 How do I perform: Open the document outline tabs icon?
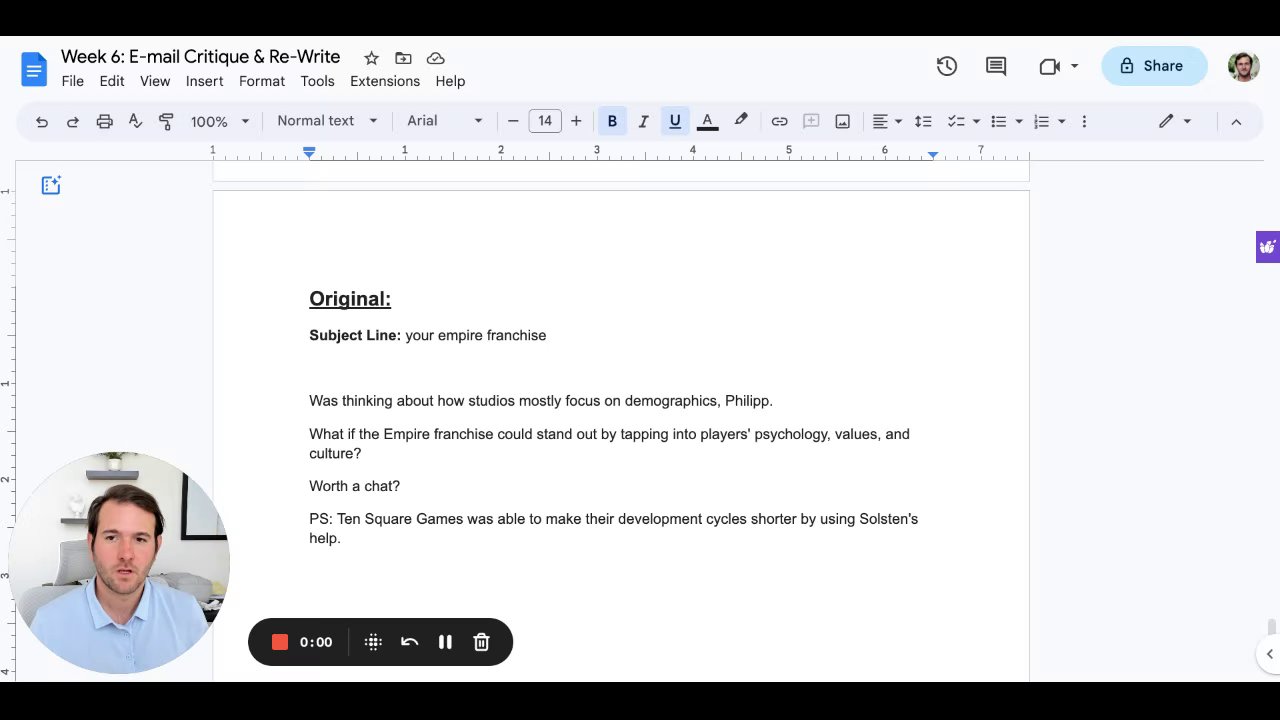pos(51,185)
